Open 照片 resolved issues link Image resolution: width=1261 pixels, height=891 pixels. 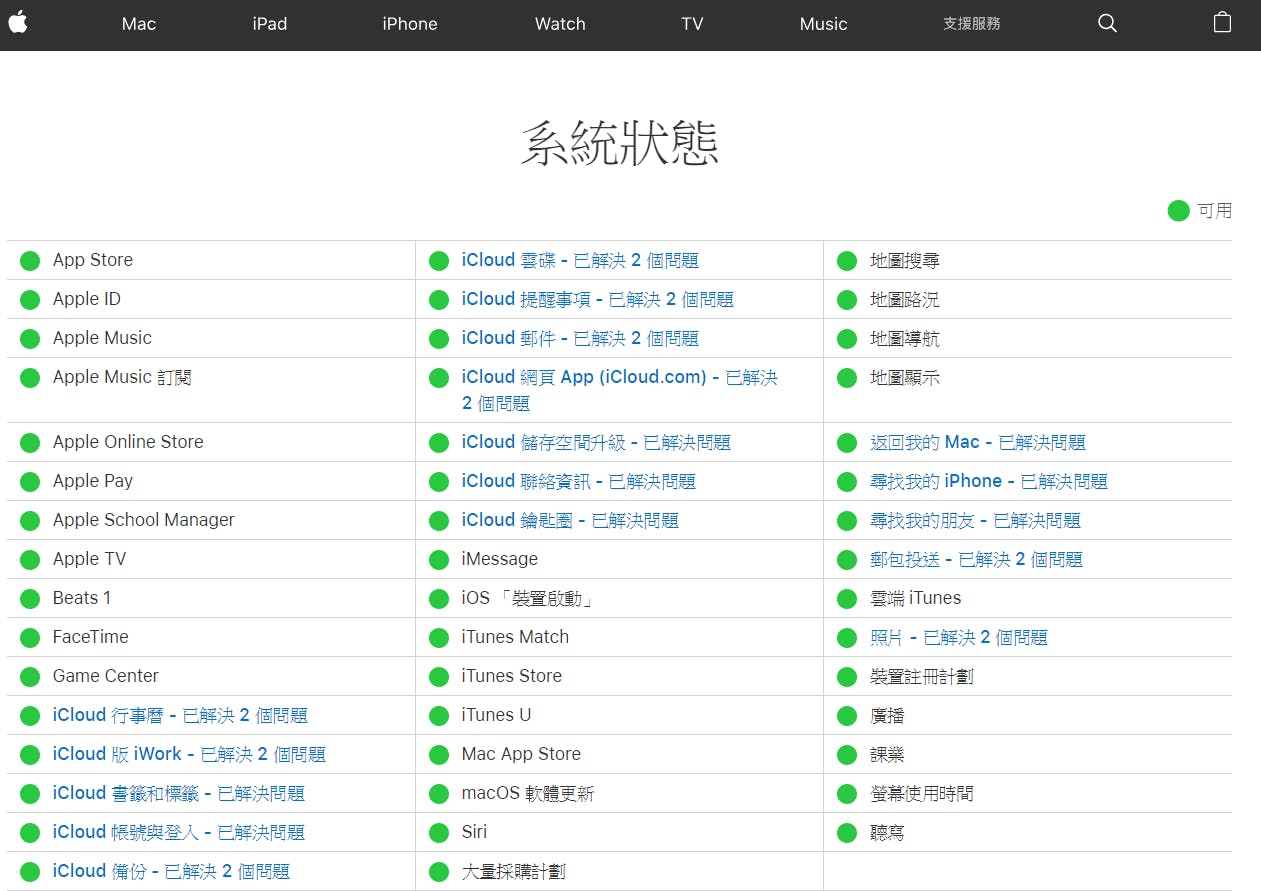click(959, 637)
